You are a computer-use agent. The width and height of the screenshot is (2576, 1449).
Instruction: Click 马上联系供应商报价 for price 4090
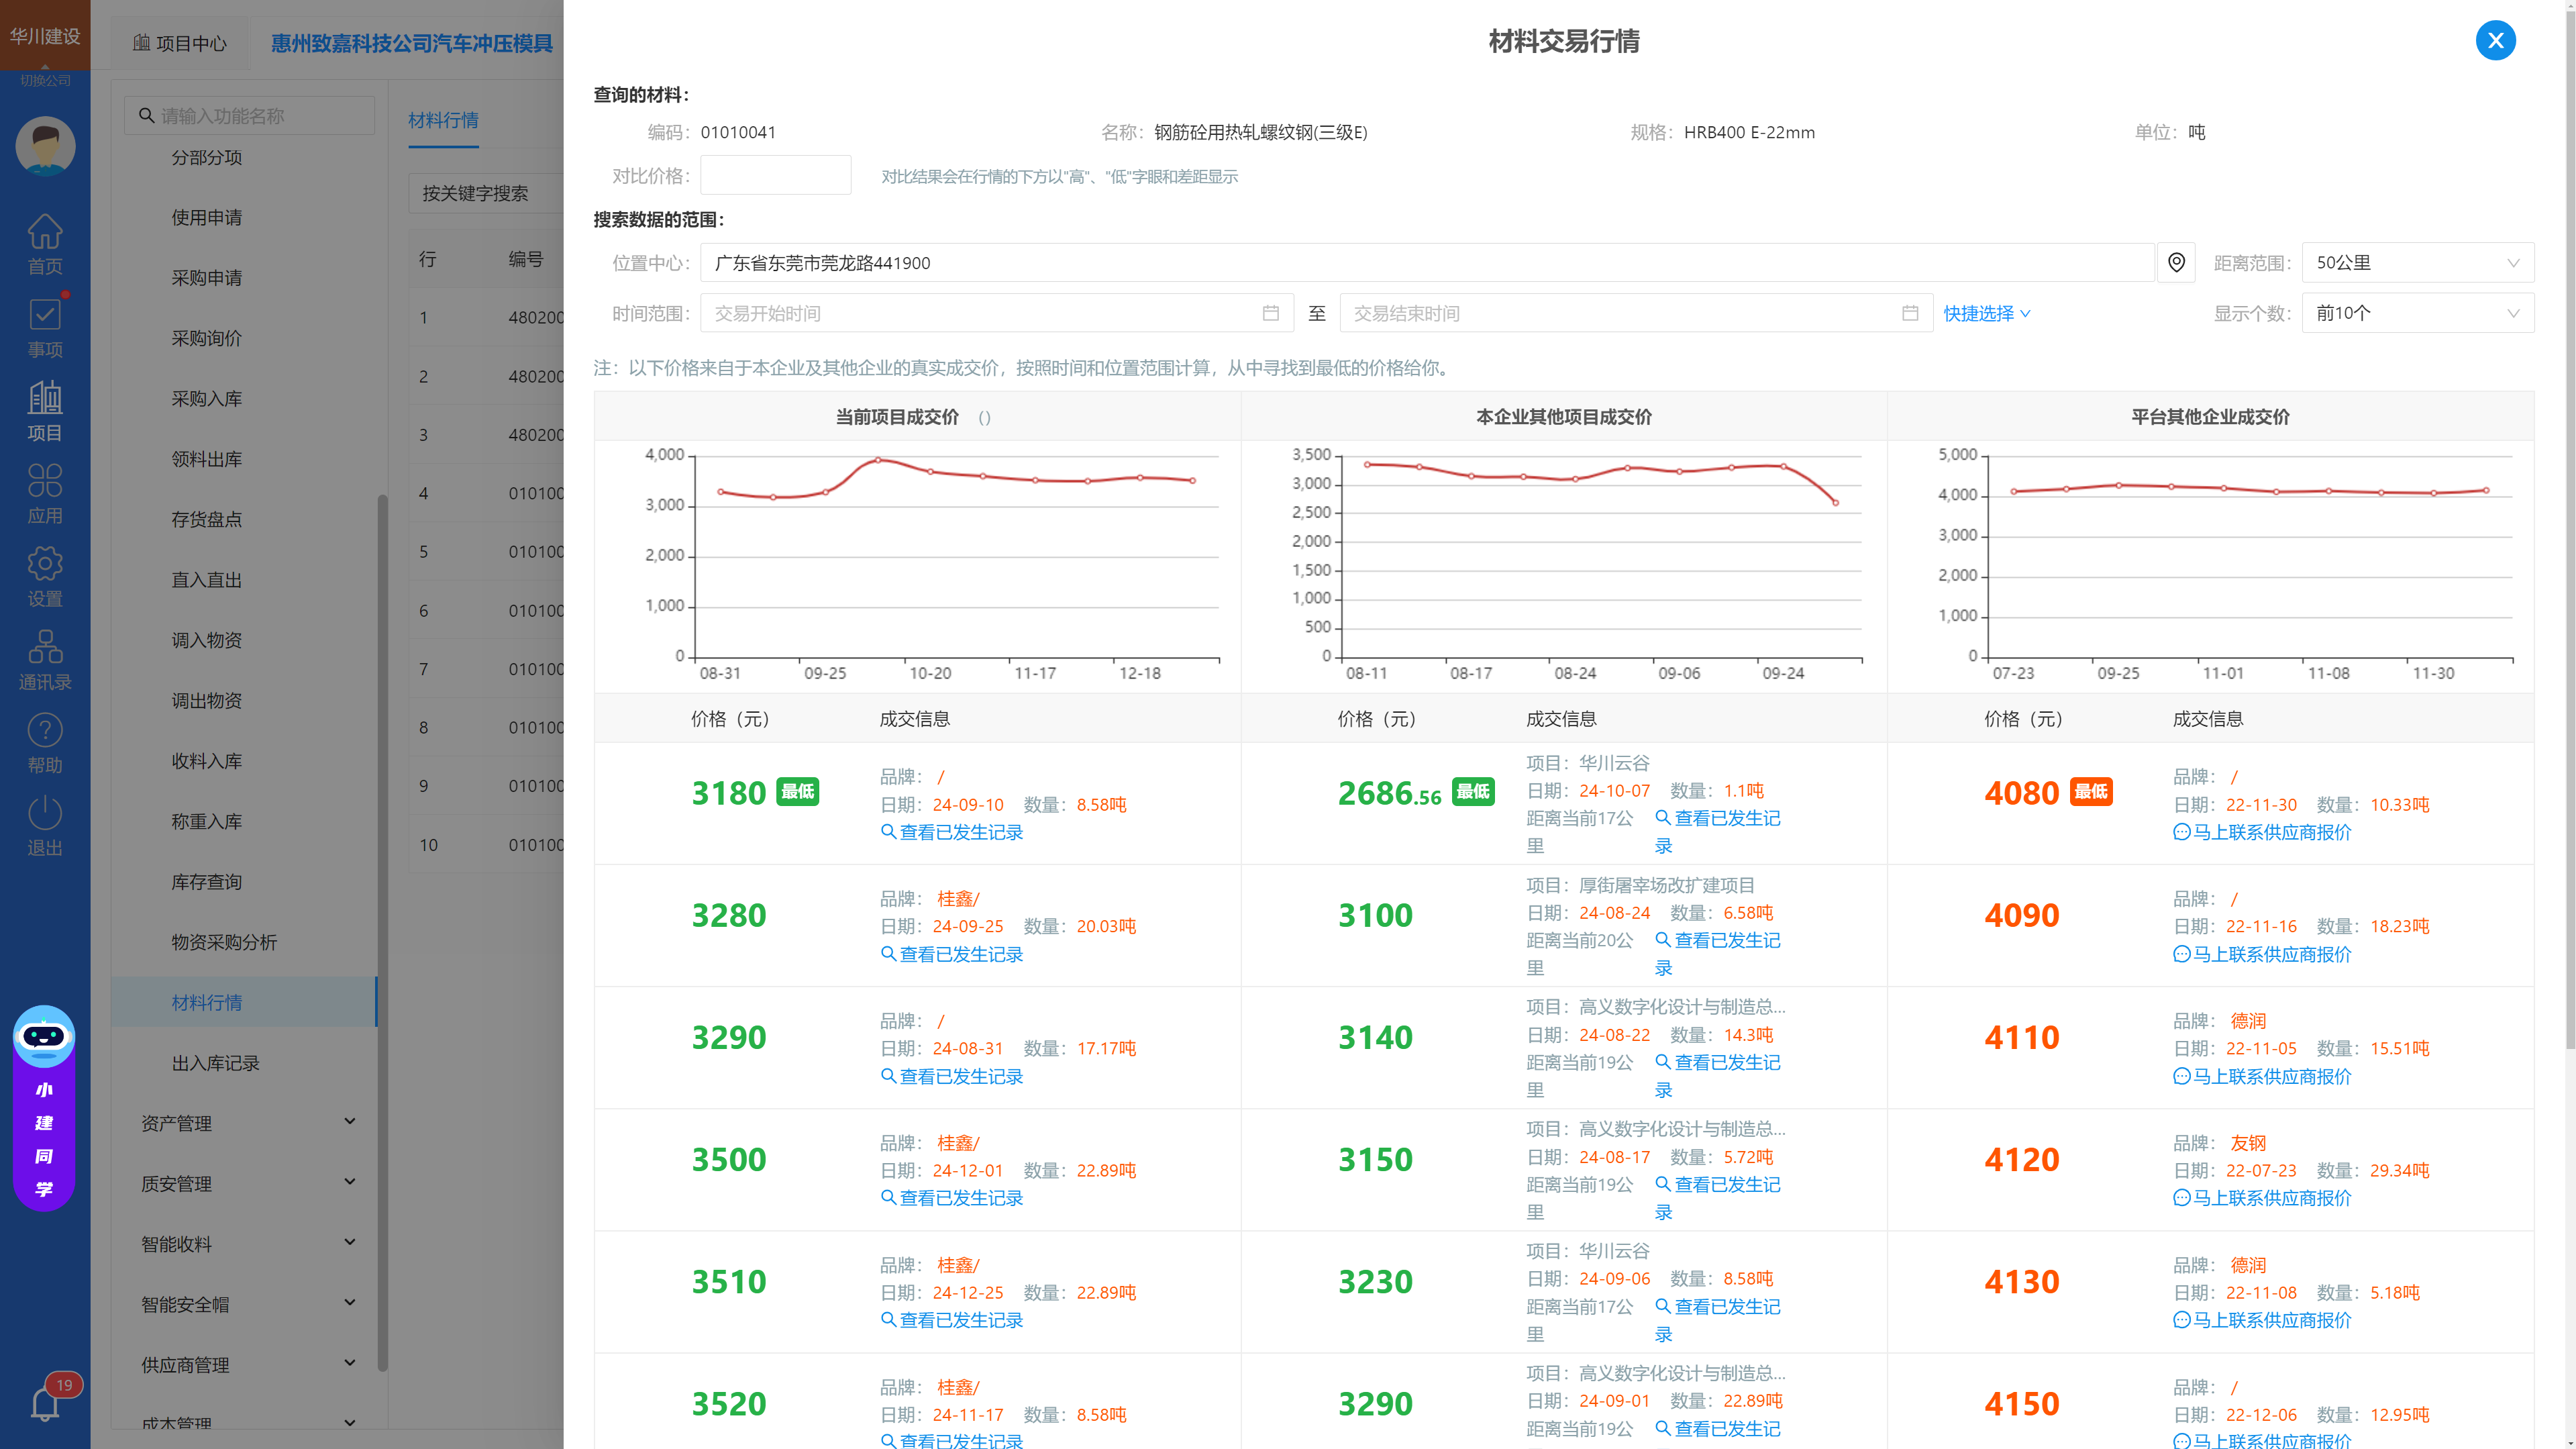2262,954
